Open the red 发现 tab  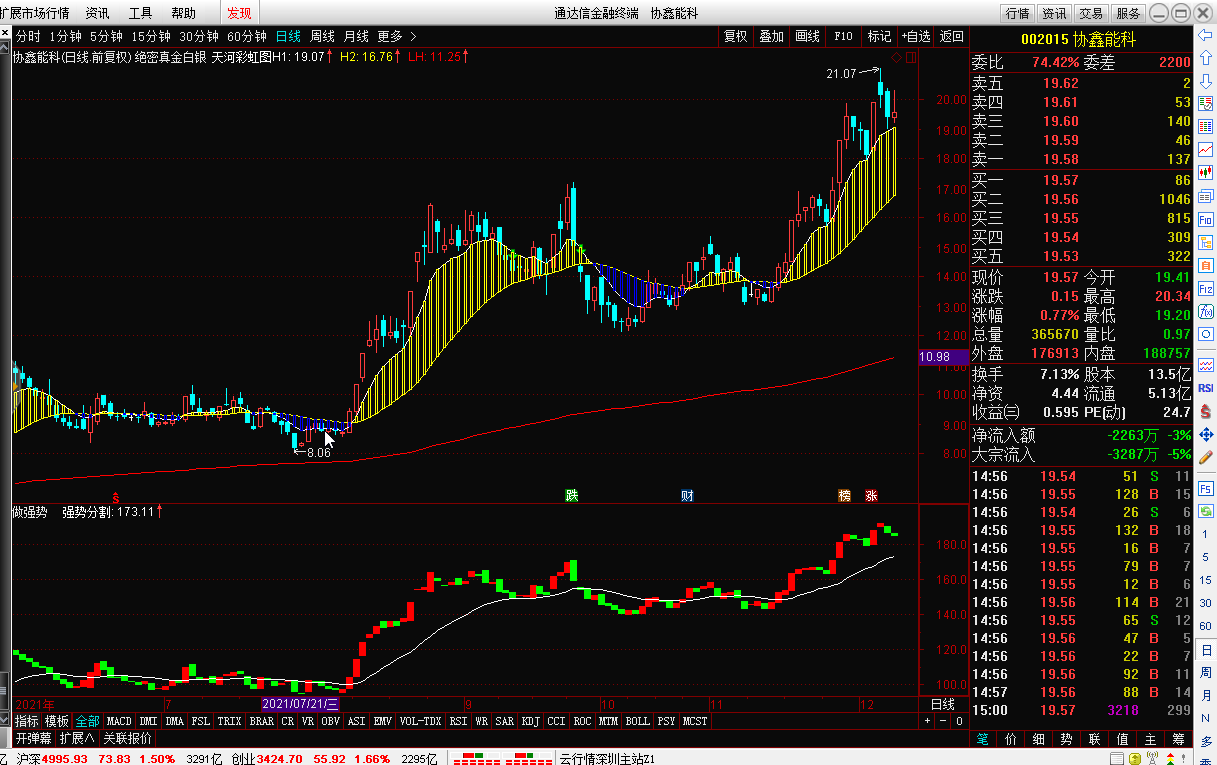[x=239, y=13]
